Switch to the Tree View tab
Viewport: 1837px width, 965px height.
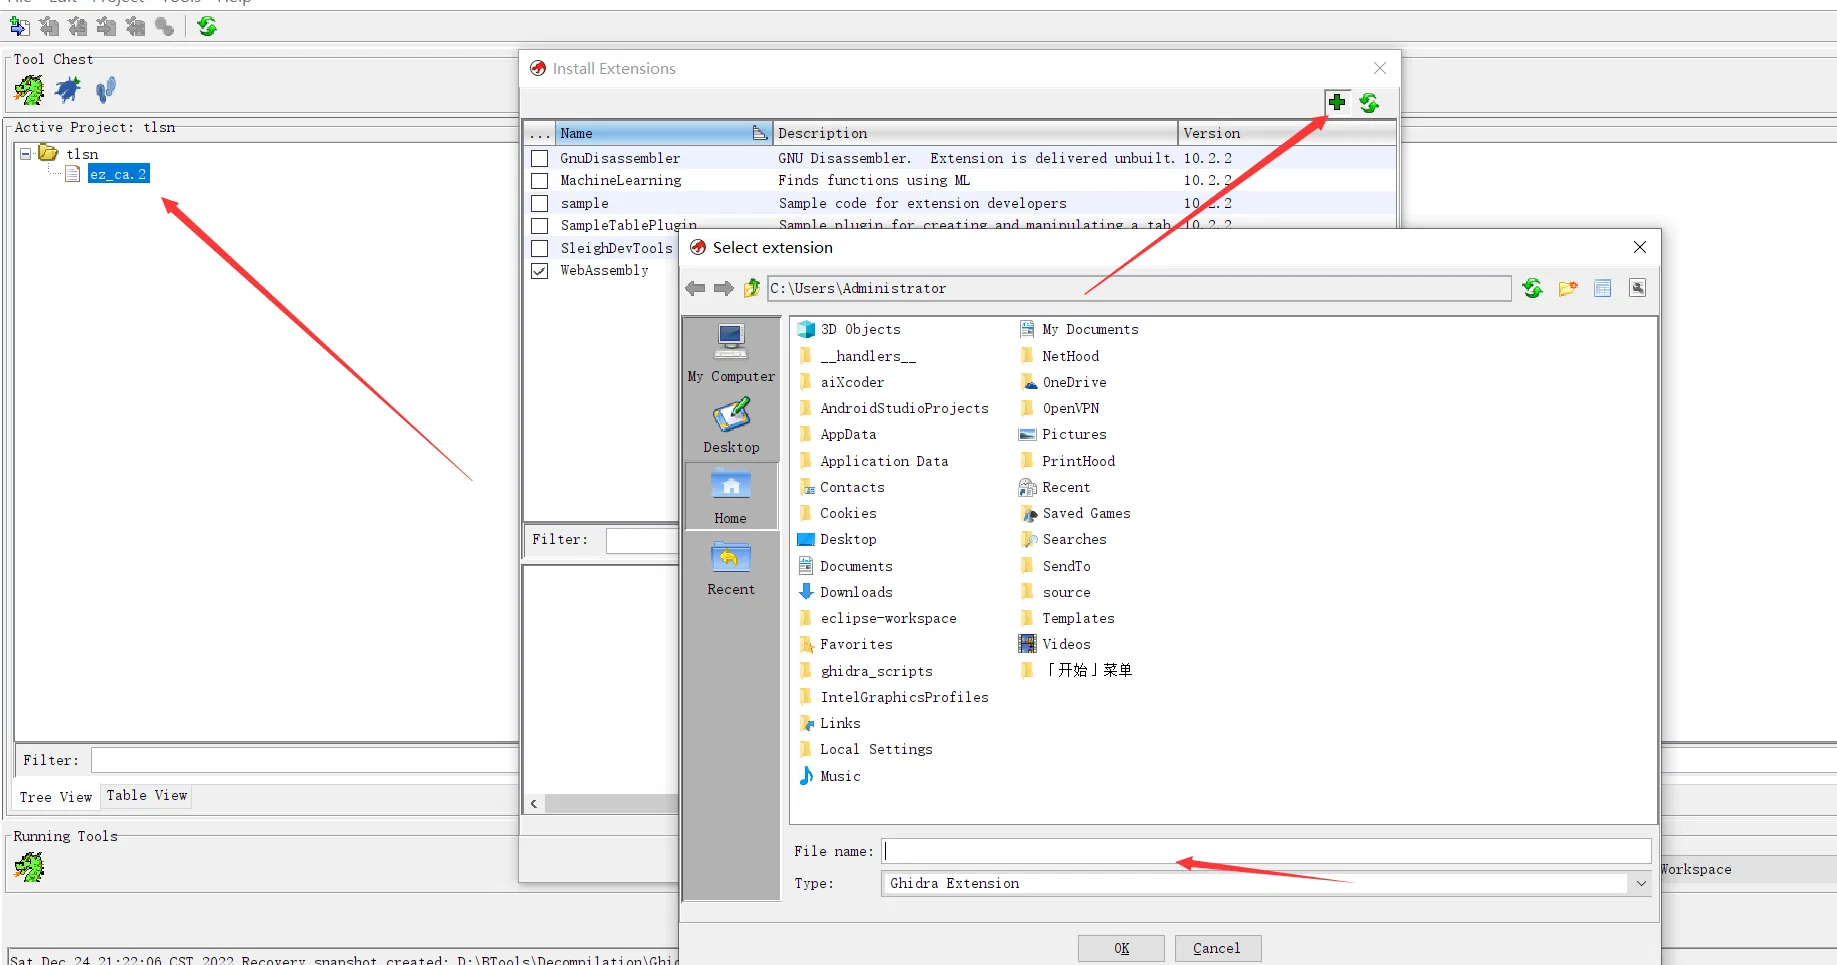pos(56,797)
